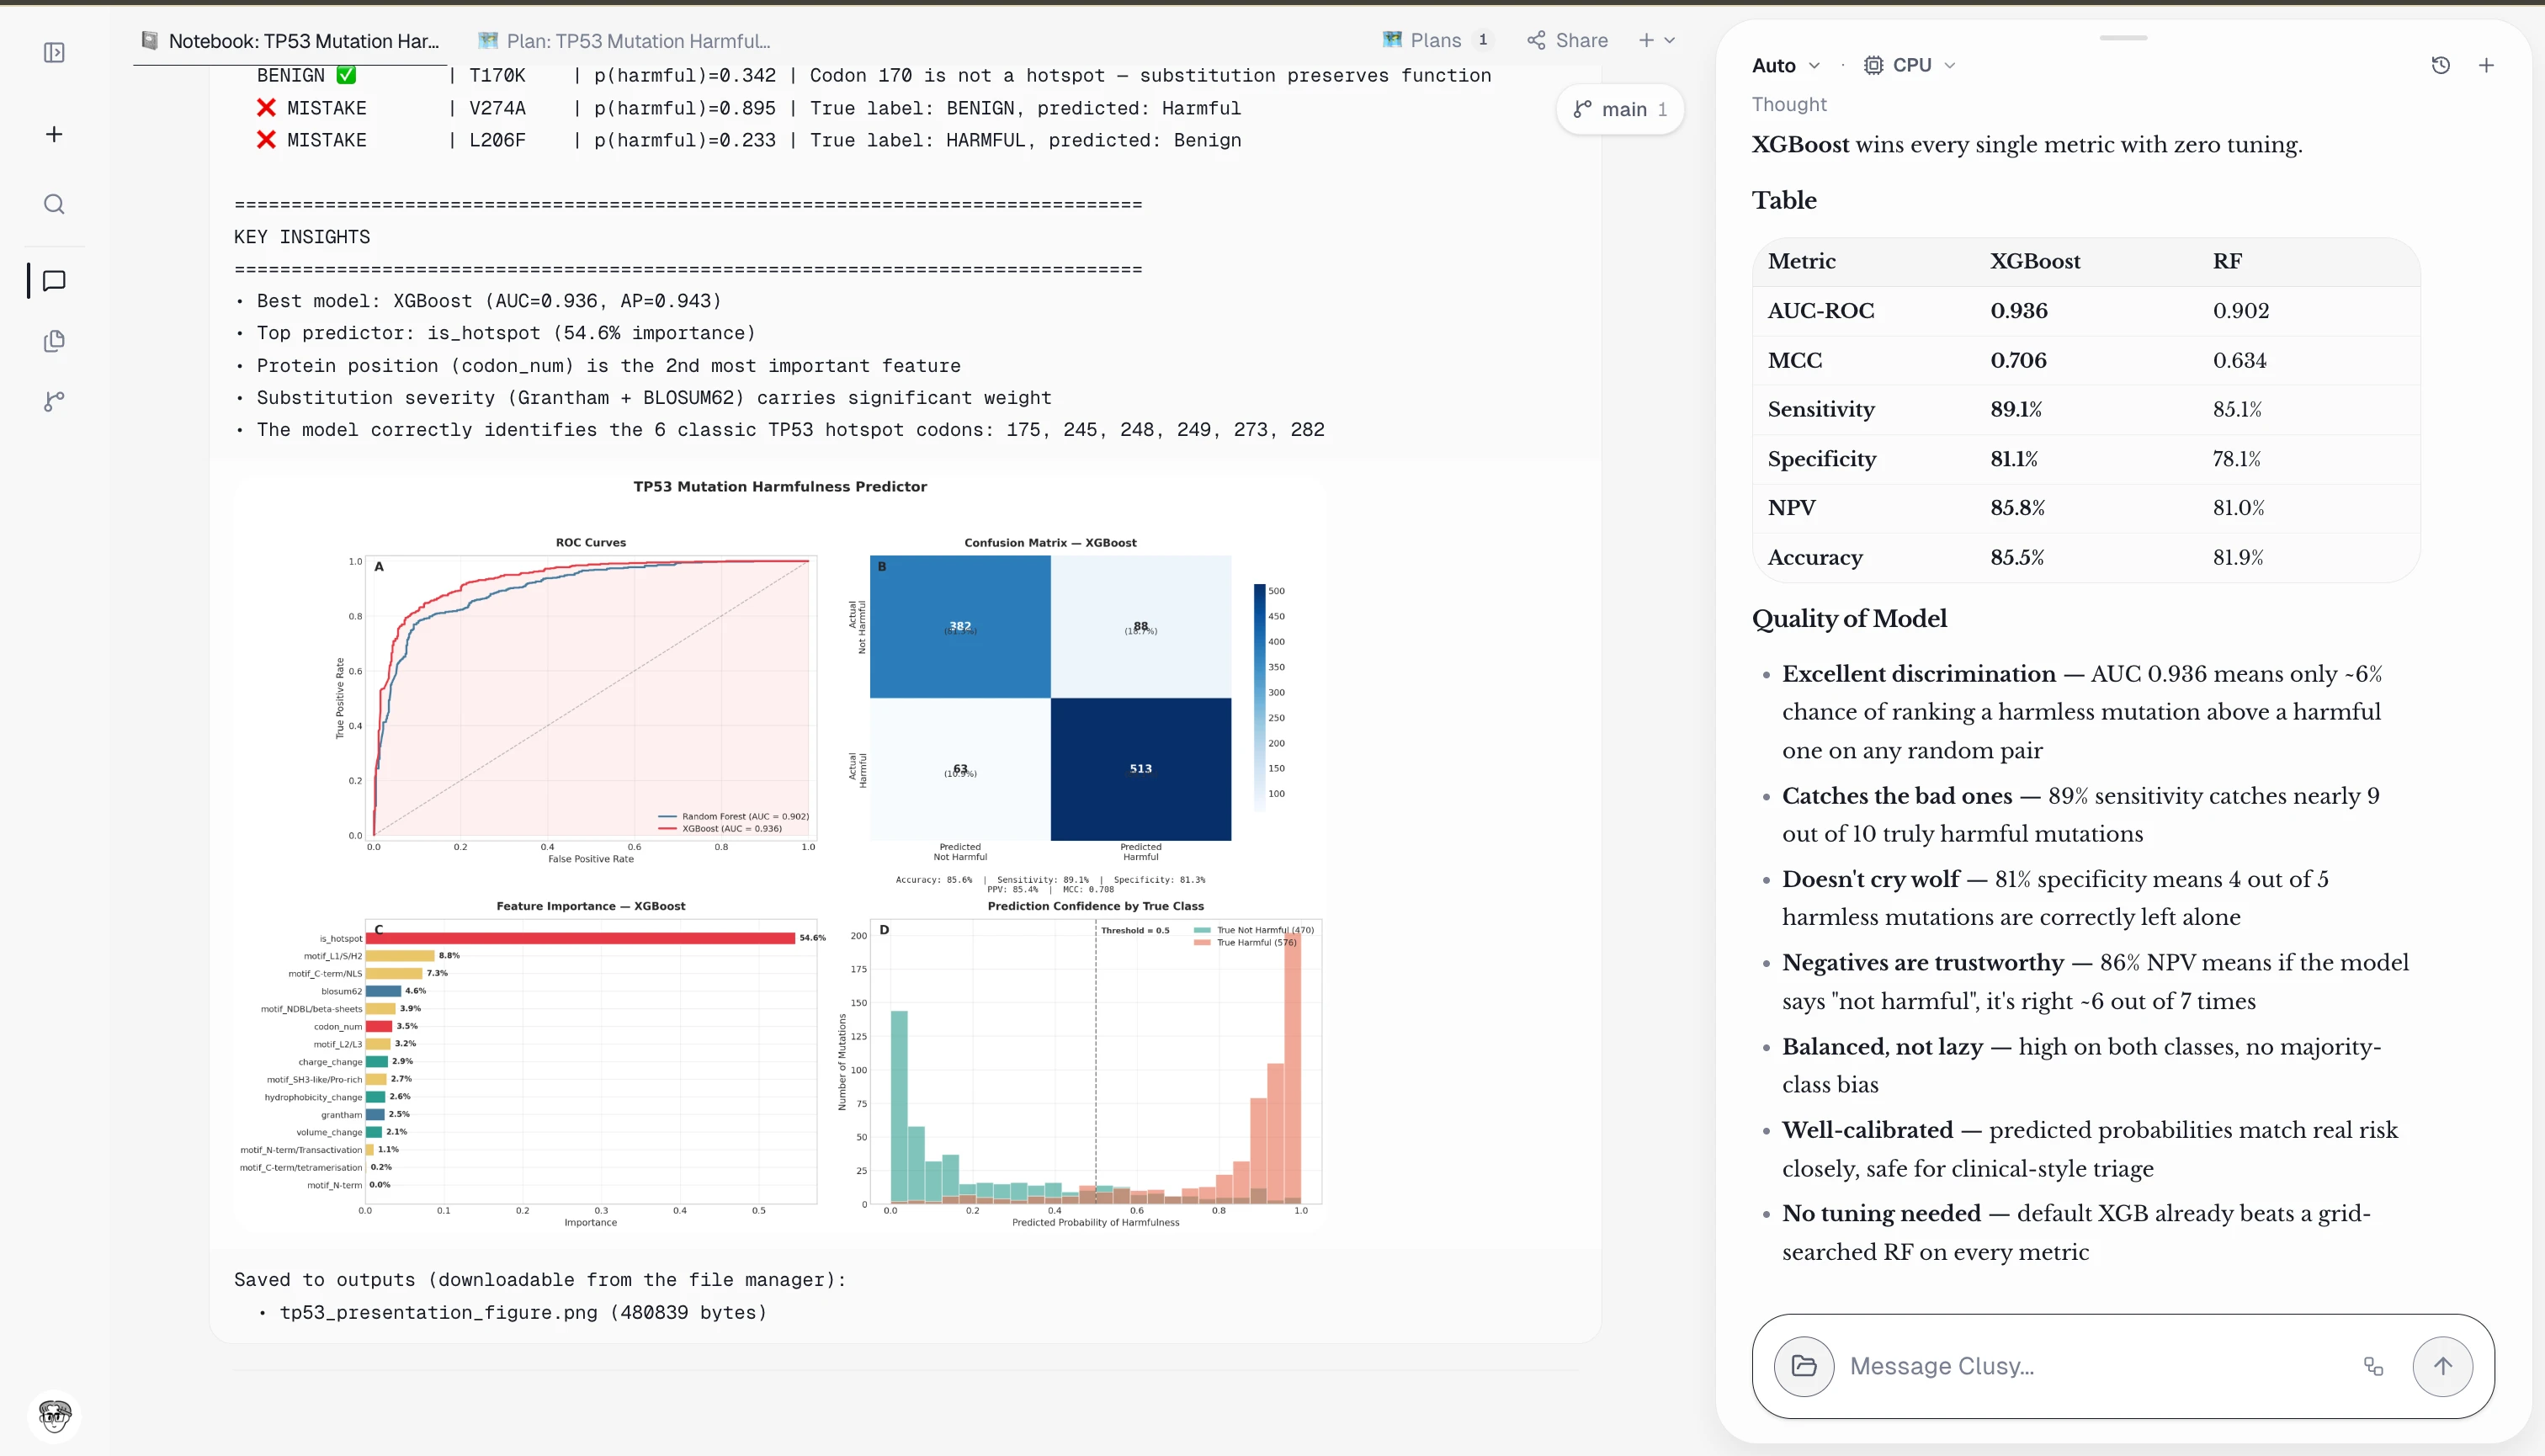Click the send arrow button
This screenshot has height=1456, width=2545.
(x=2442, y=1366)
